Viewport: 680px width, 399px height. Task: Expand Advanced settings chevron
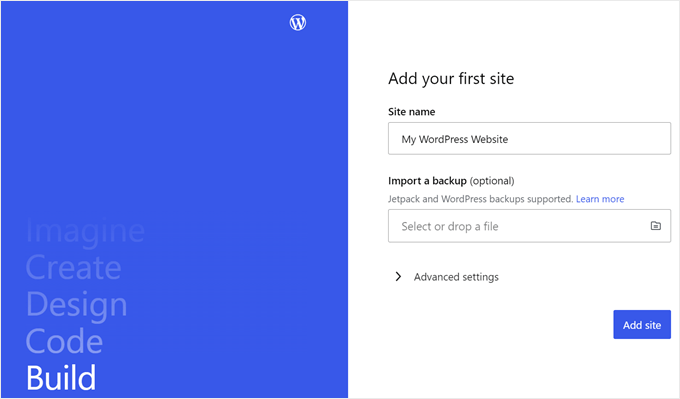click(398, 277)
